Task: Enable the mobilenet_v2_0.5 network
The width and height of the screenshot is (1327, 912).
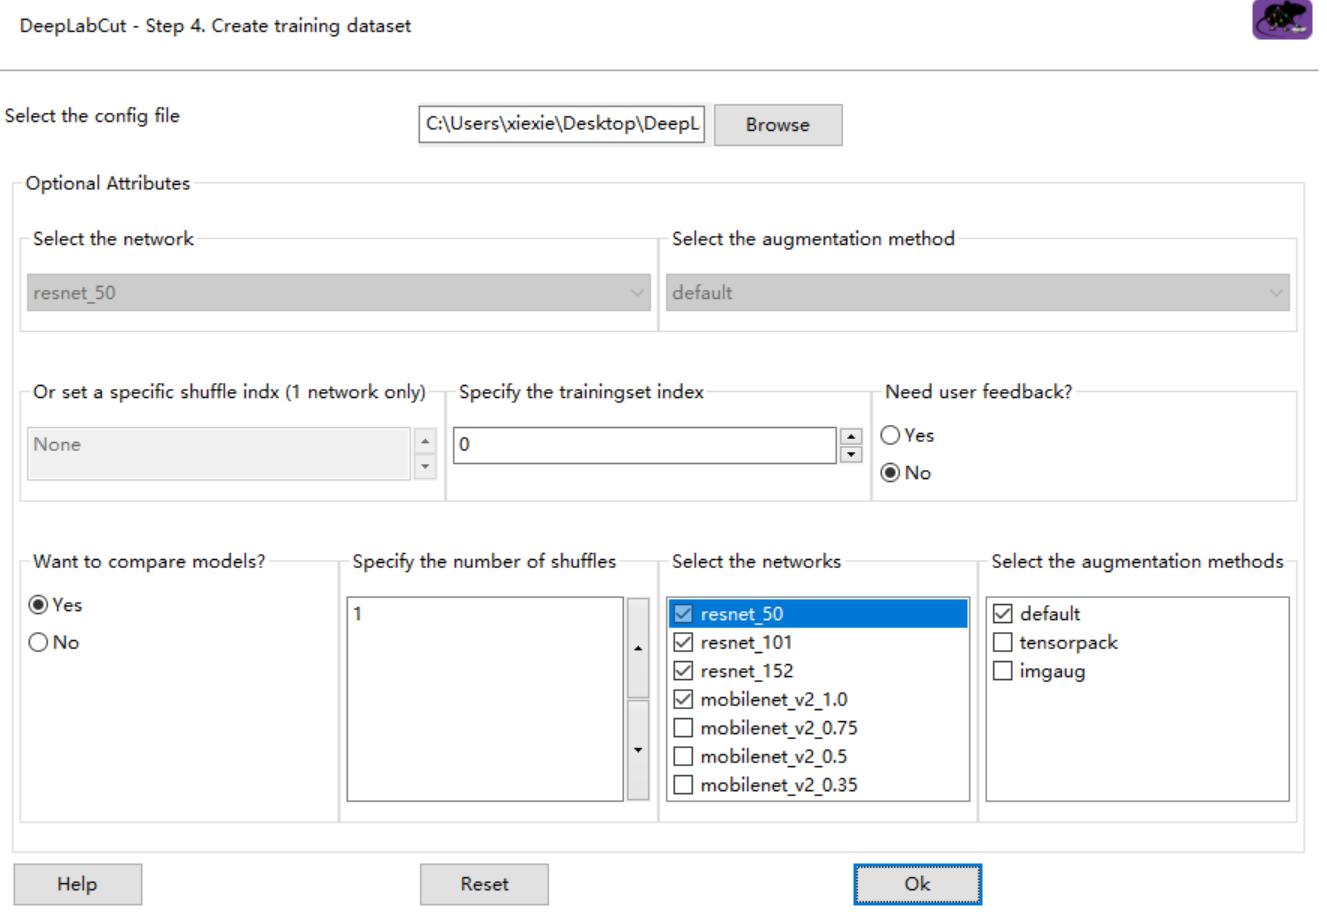Action: [683, 756]
